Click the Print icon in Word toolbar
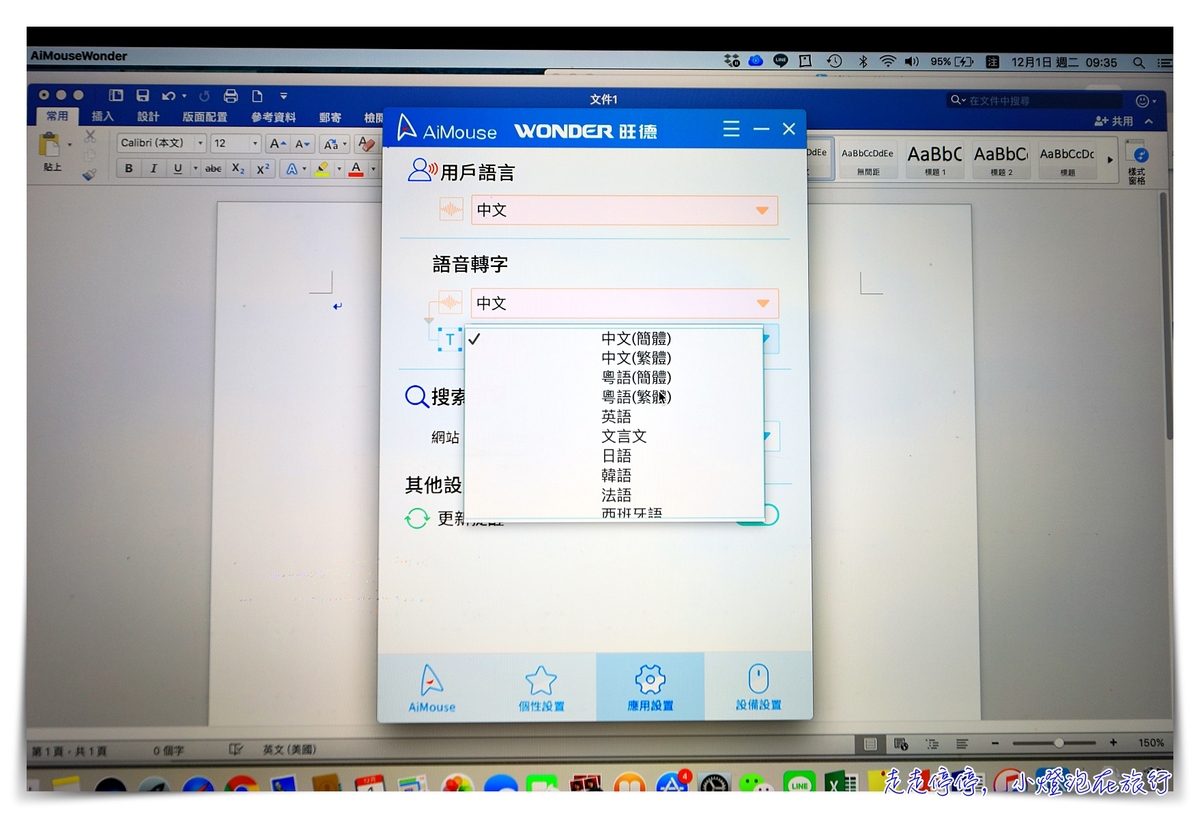The height and width of the screenshot is (818, 1200). pos(231,96)
